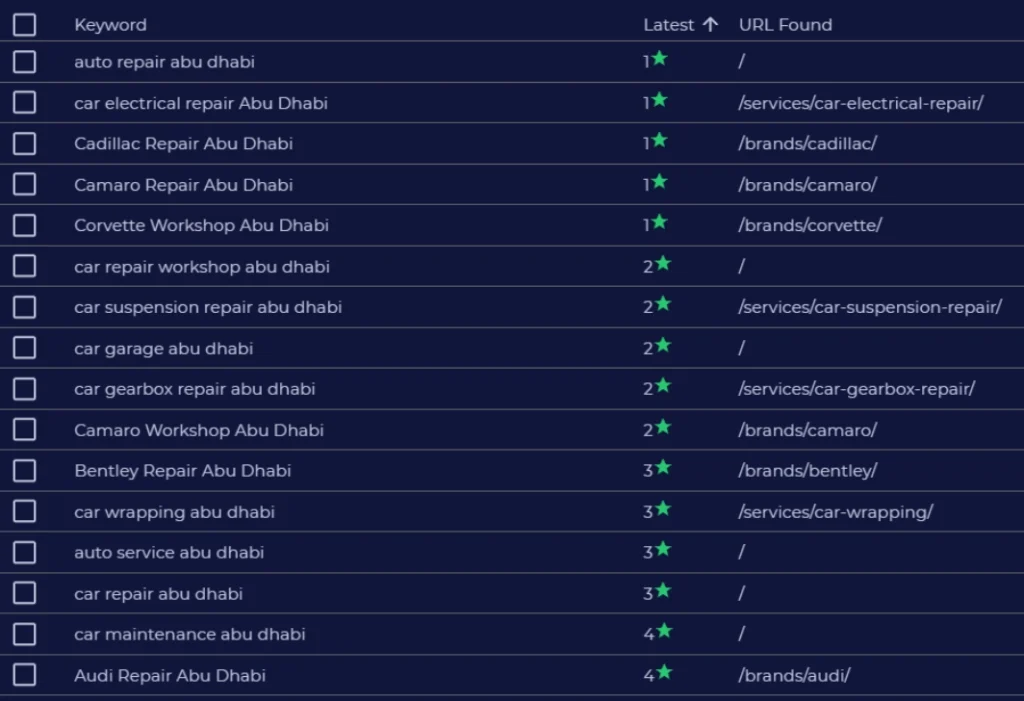Click the star beside Bentley Repair Abu Dhabi
Screen dimensions: 1024x701
[x=663, y=468]
